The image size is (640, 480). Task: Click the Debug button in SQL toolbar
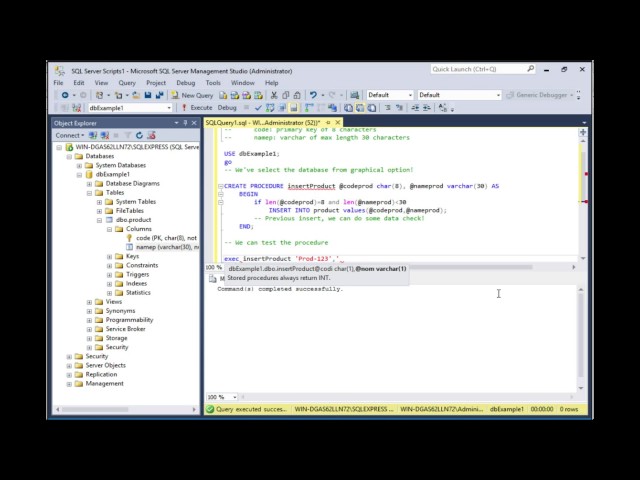click(x=227, y=108)
